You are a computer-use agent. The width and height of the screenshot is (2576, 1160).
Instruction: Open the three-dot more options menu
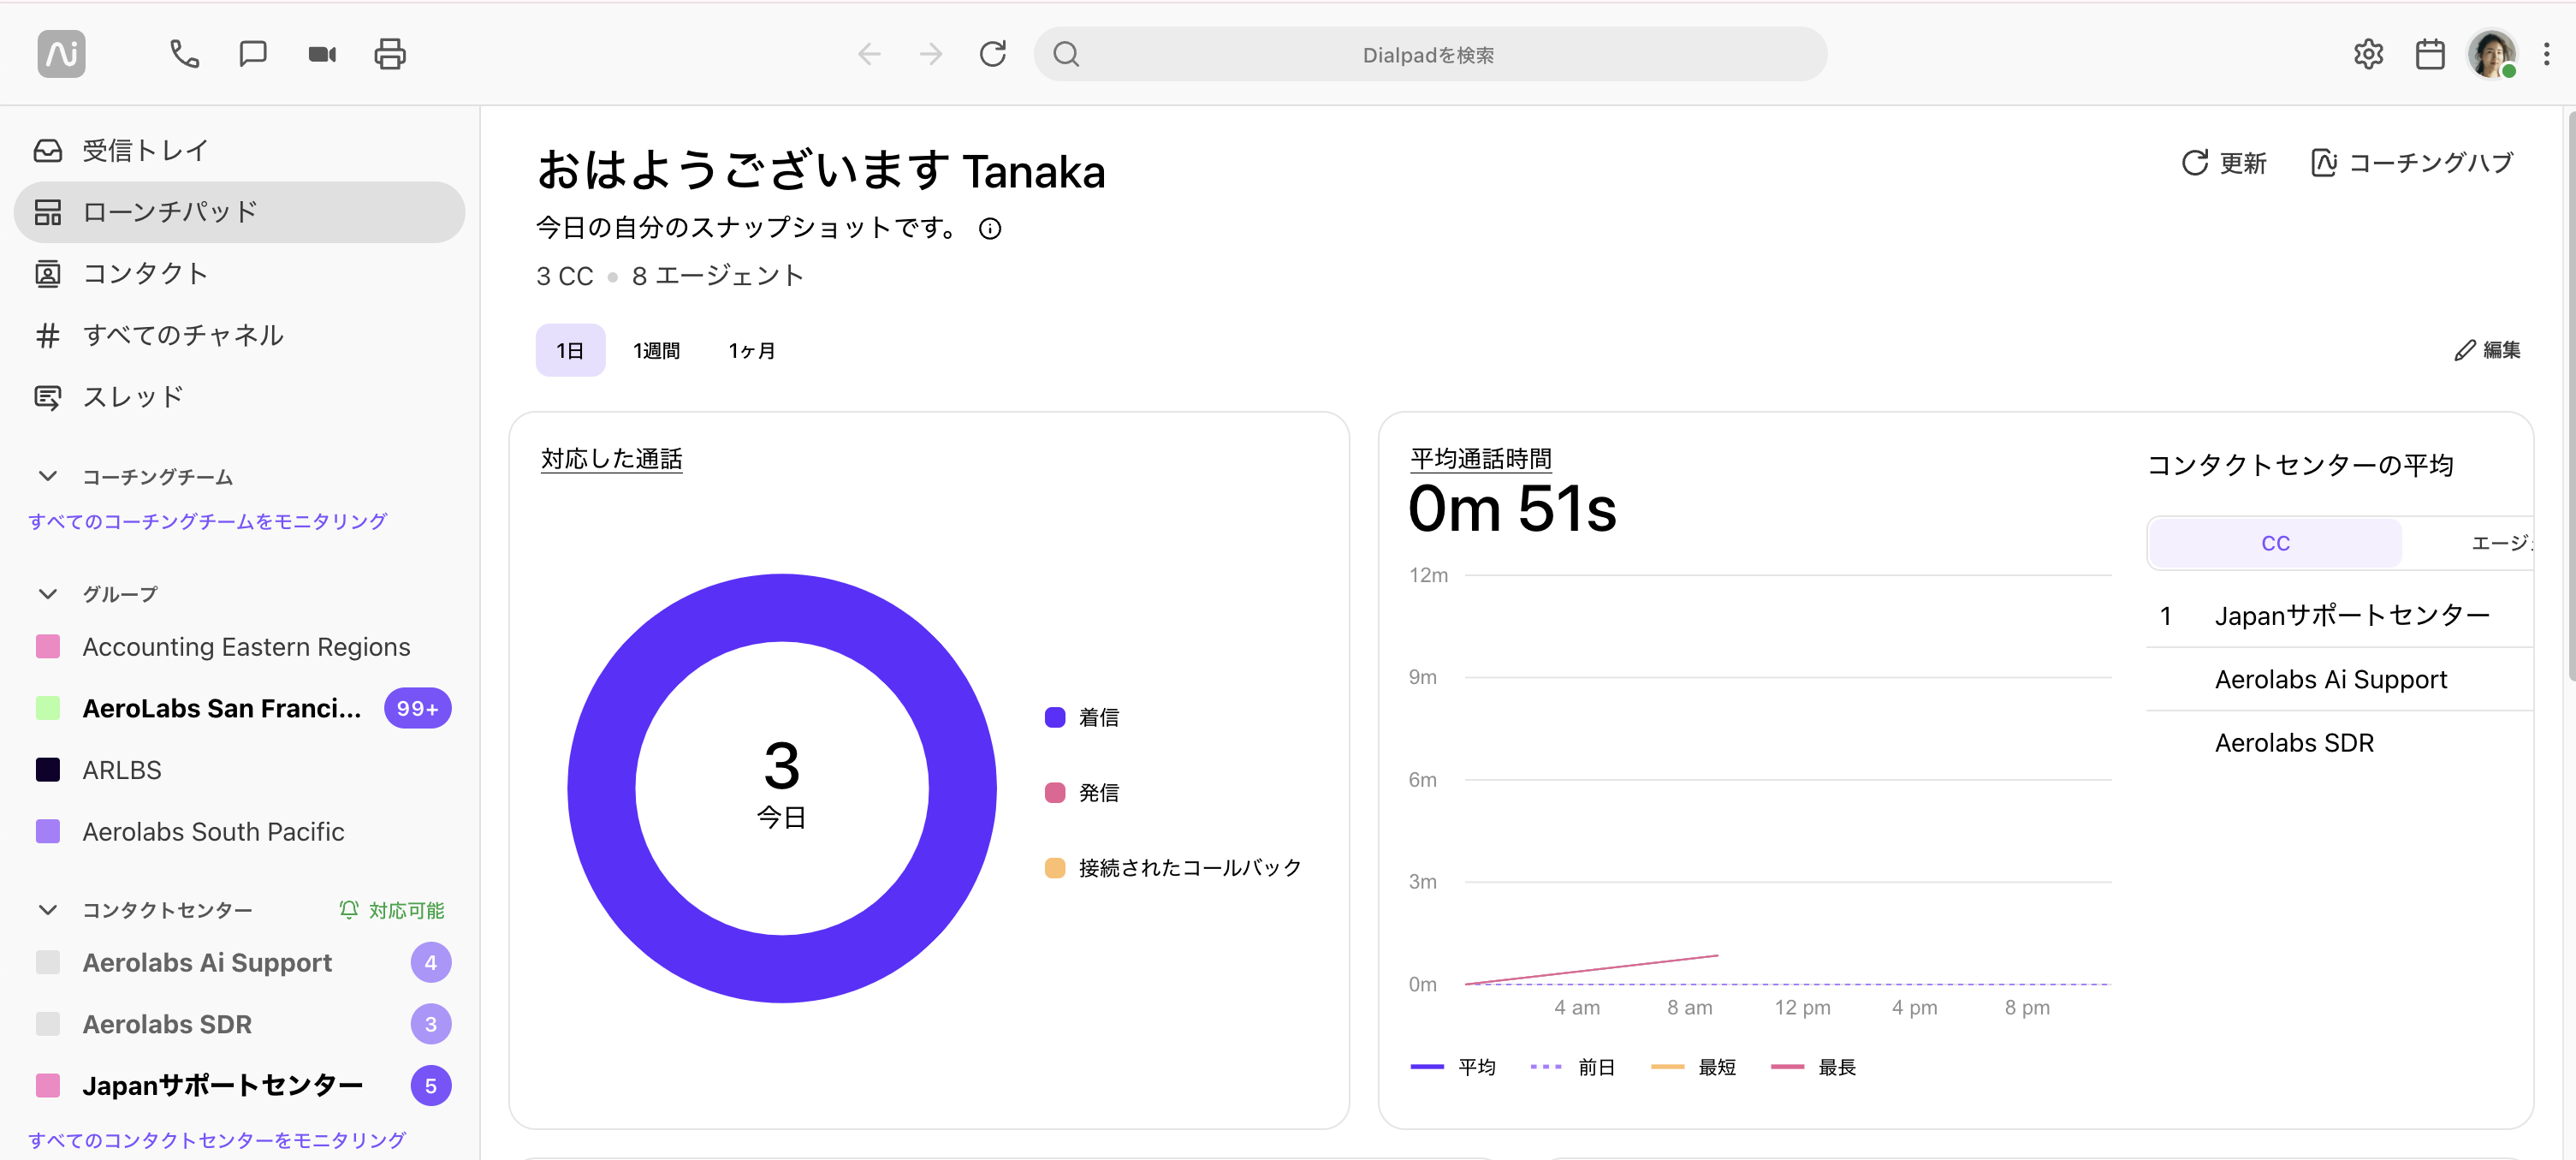[x=2547, y=54]
